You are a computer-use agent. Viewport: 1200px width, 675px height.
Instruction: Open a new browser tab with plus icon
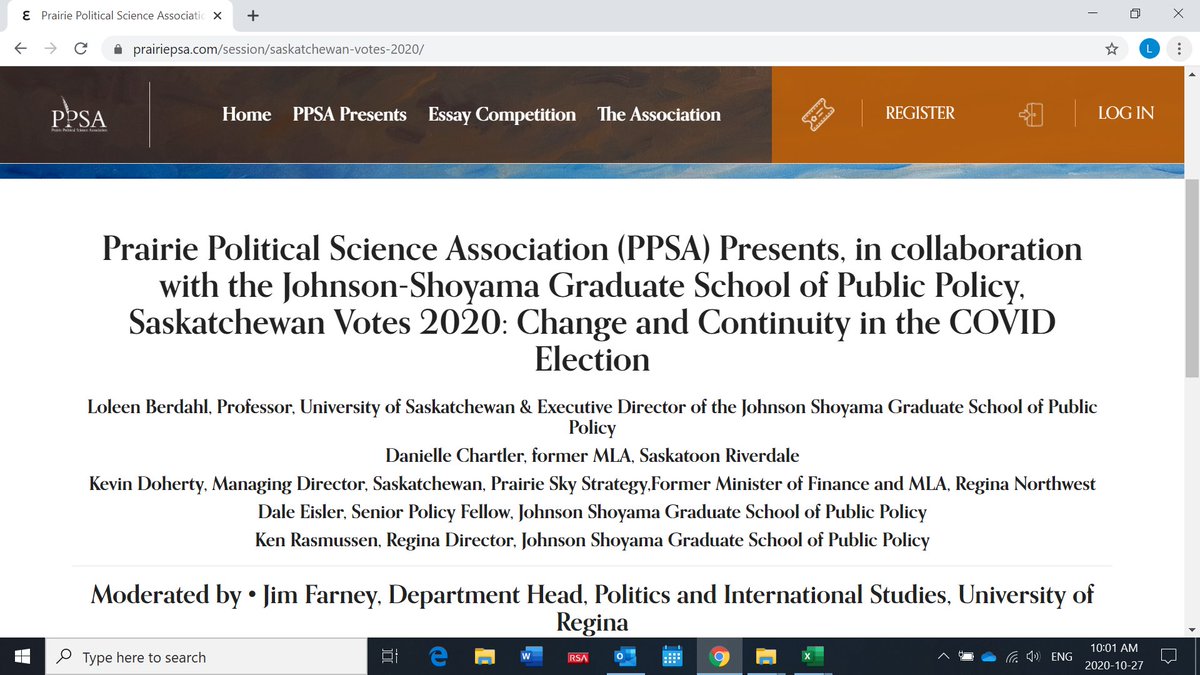(253, 15)
